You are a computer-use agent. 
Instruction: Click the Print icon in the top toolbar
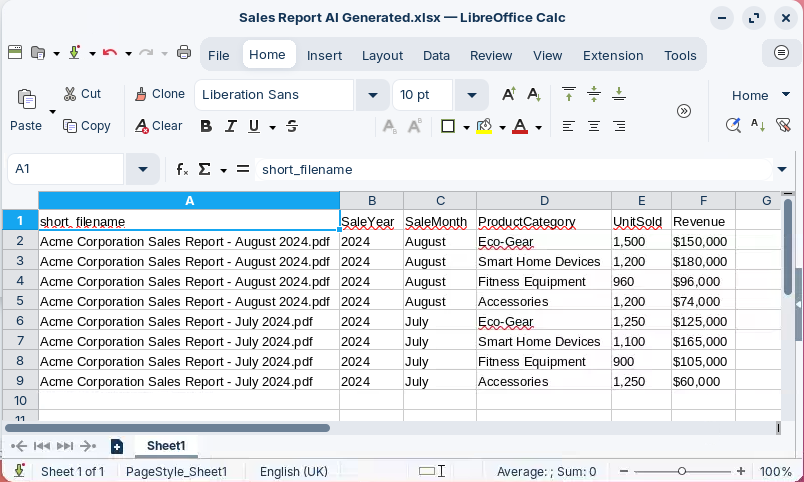coord(184,53)
